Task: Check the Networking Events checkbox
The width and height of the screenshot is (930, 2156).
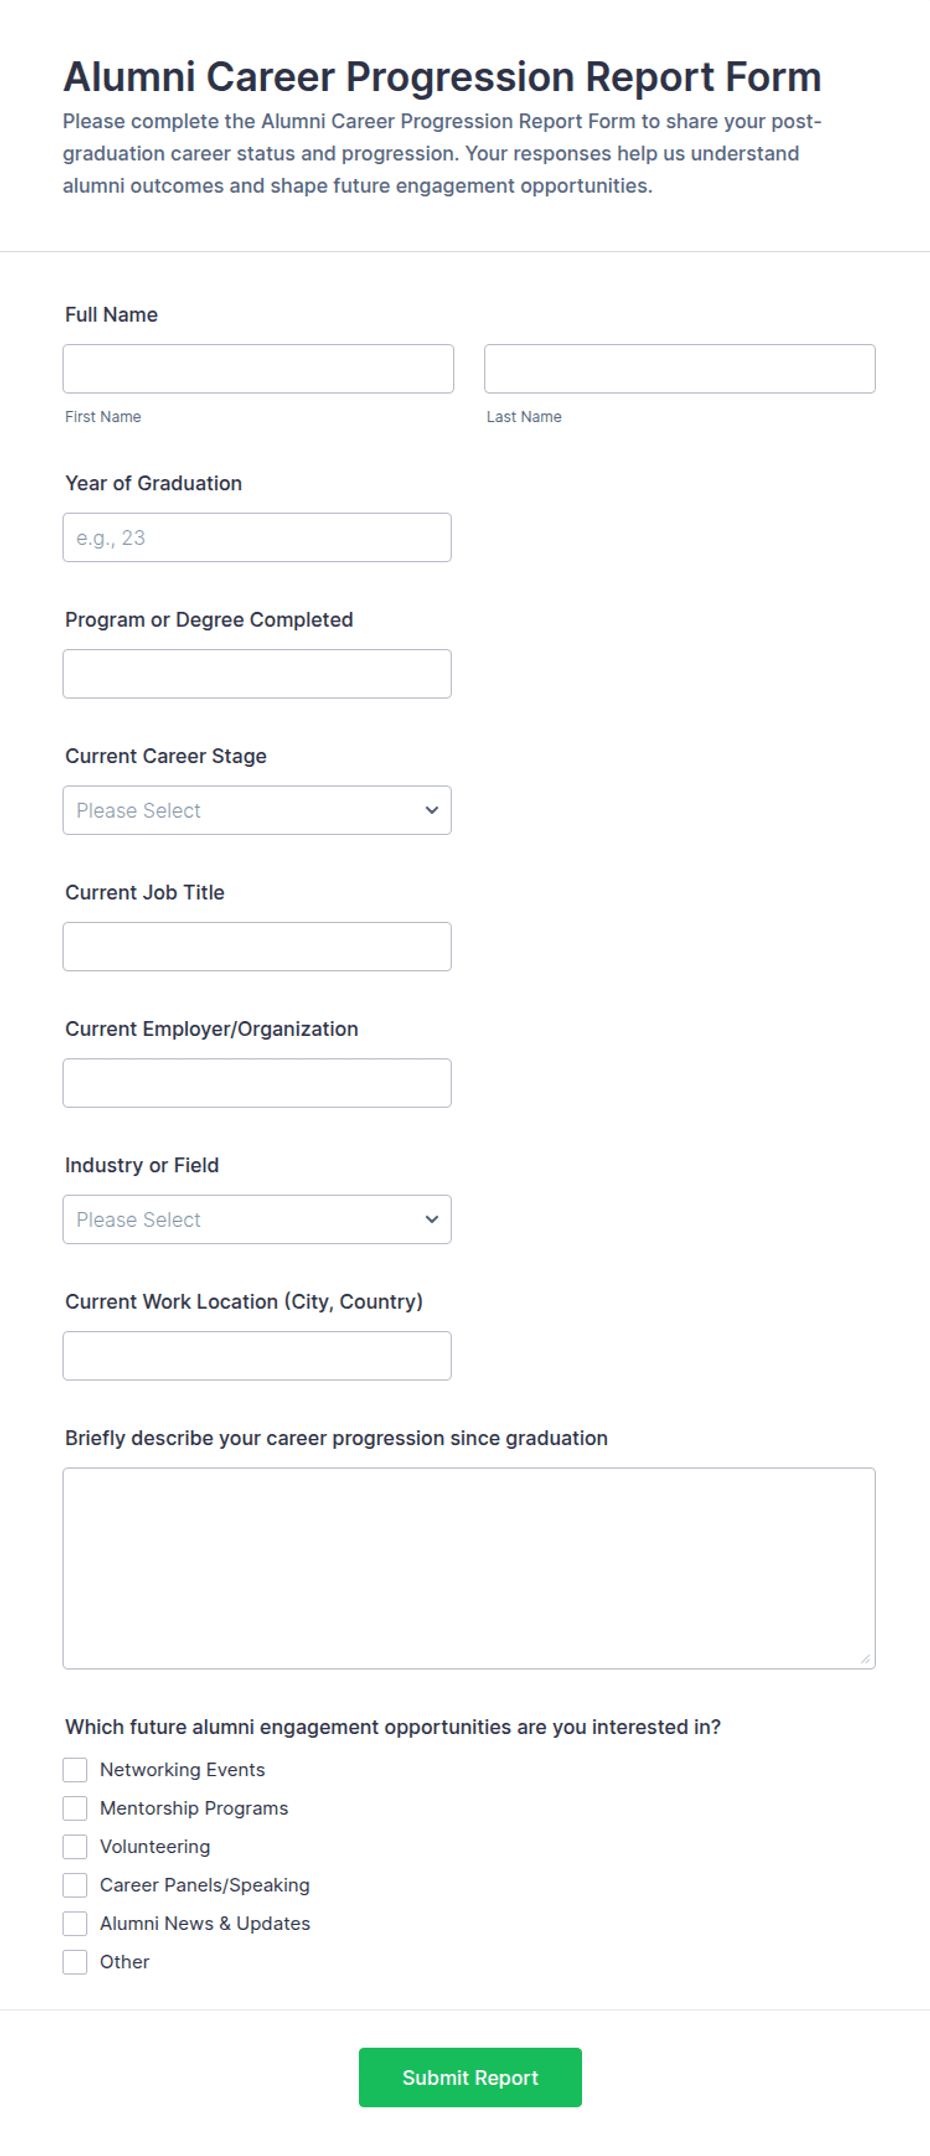Action: (x=75, y=1770)
